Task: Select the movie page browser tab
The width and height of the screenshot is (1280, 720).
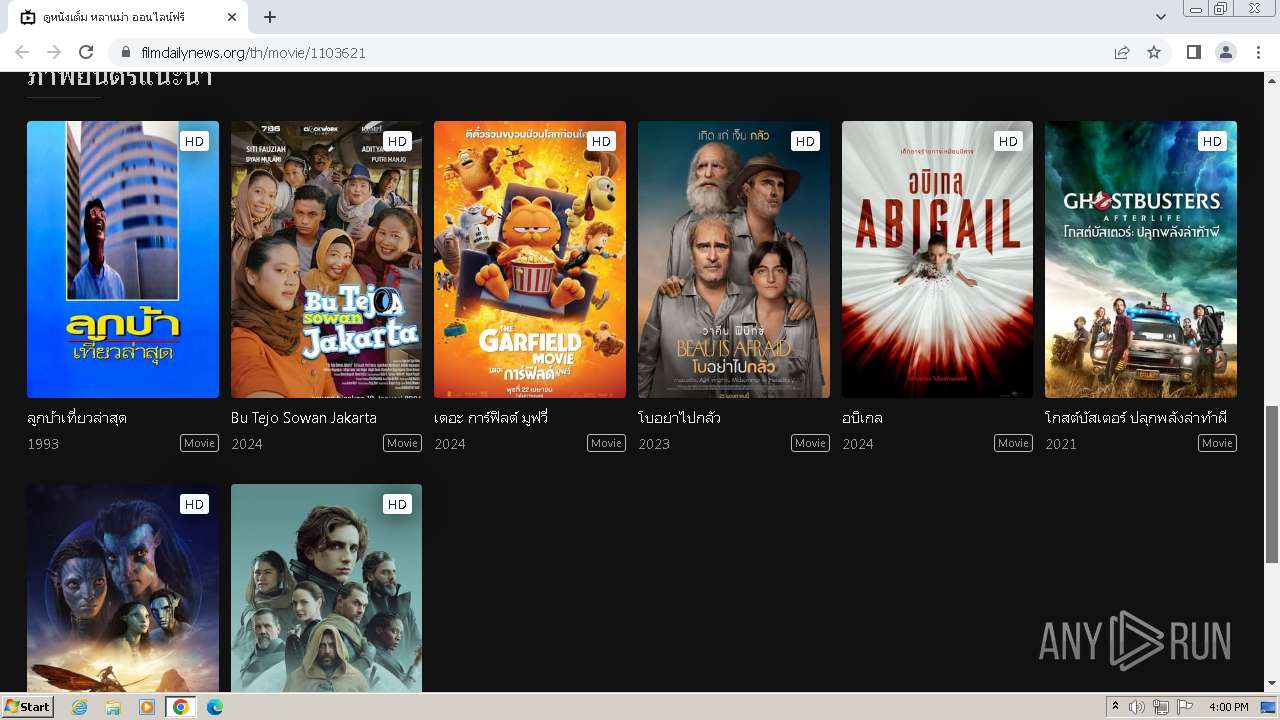Action: point(128,17)
